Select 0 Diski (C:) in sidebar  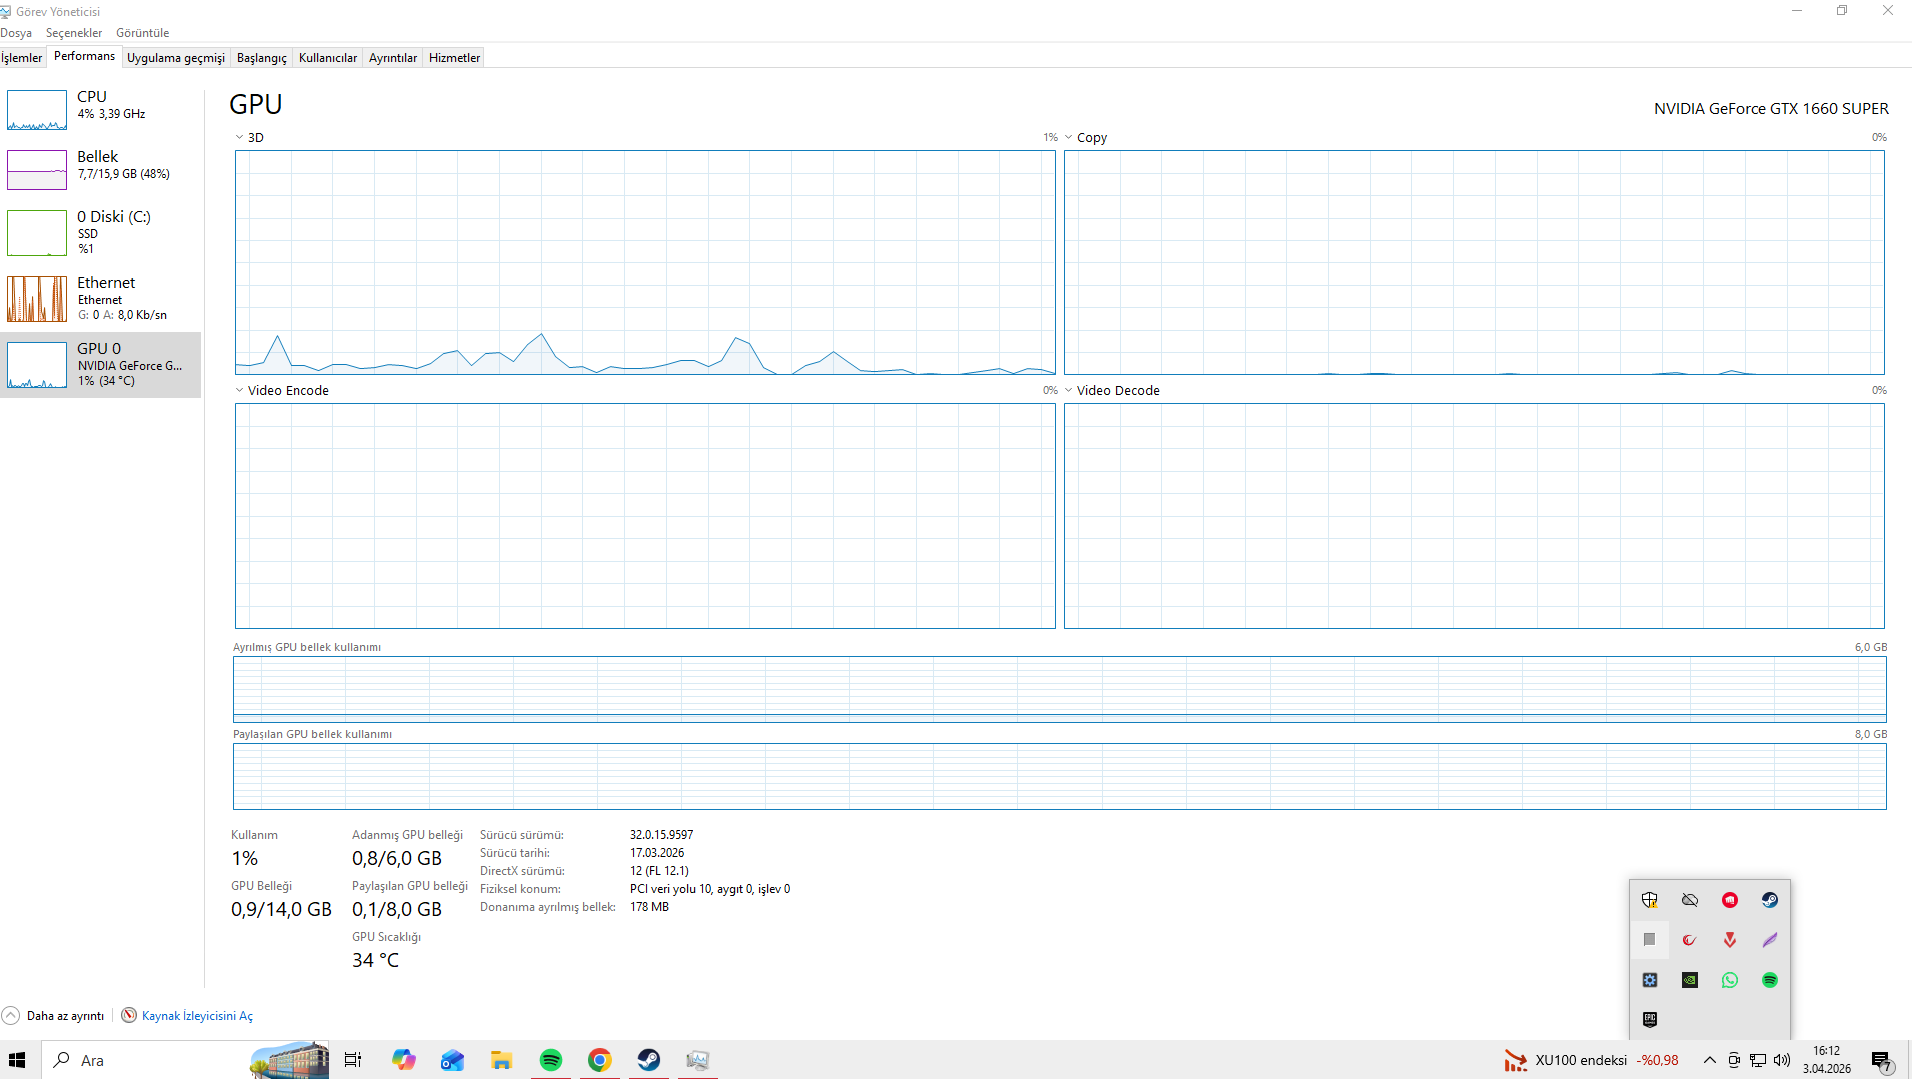click(100, 232)
